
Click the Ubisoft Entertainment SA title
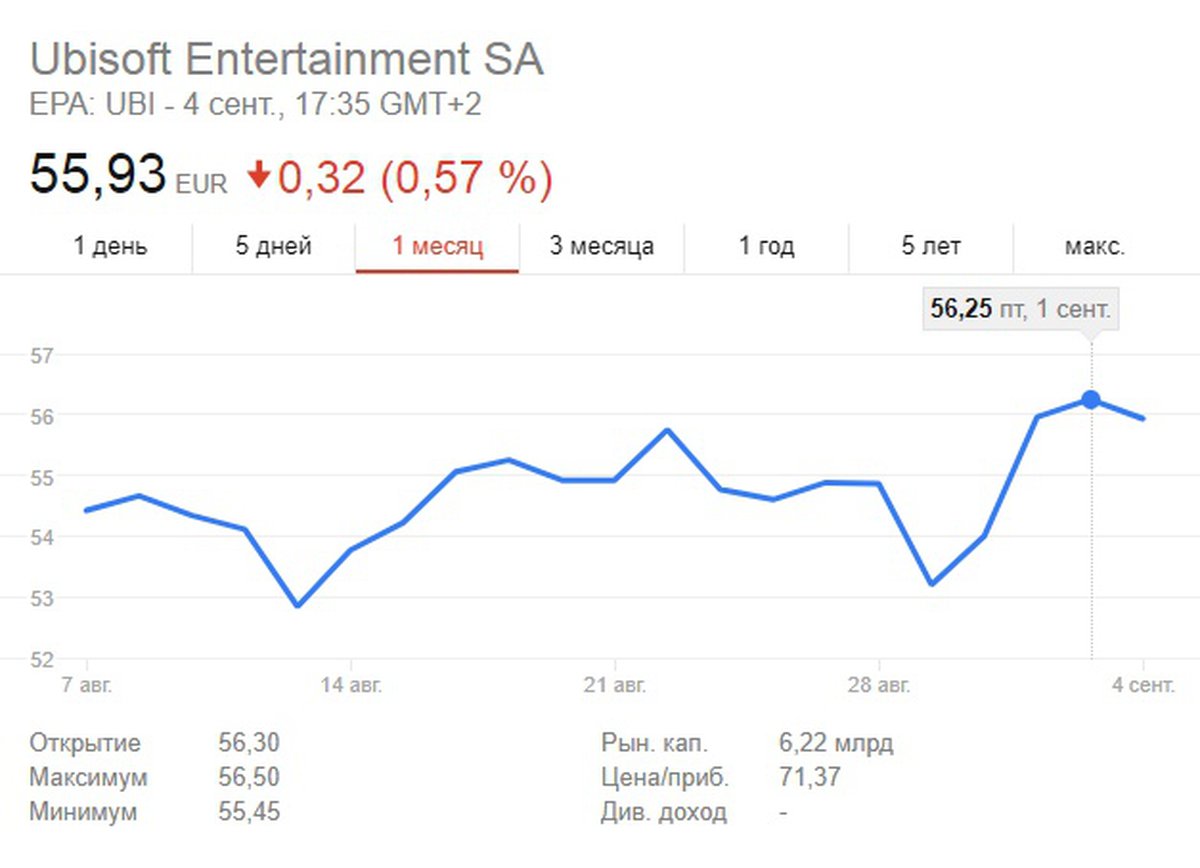click(x=287, y=60)
